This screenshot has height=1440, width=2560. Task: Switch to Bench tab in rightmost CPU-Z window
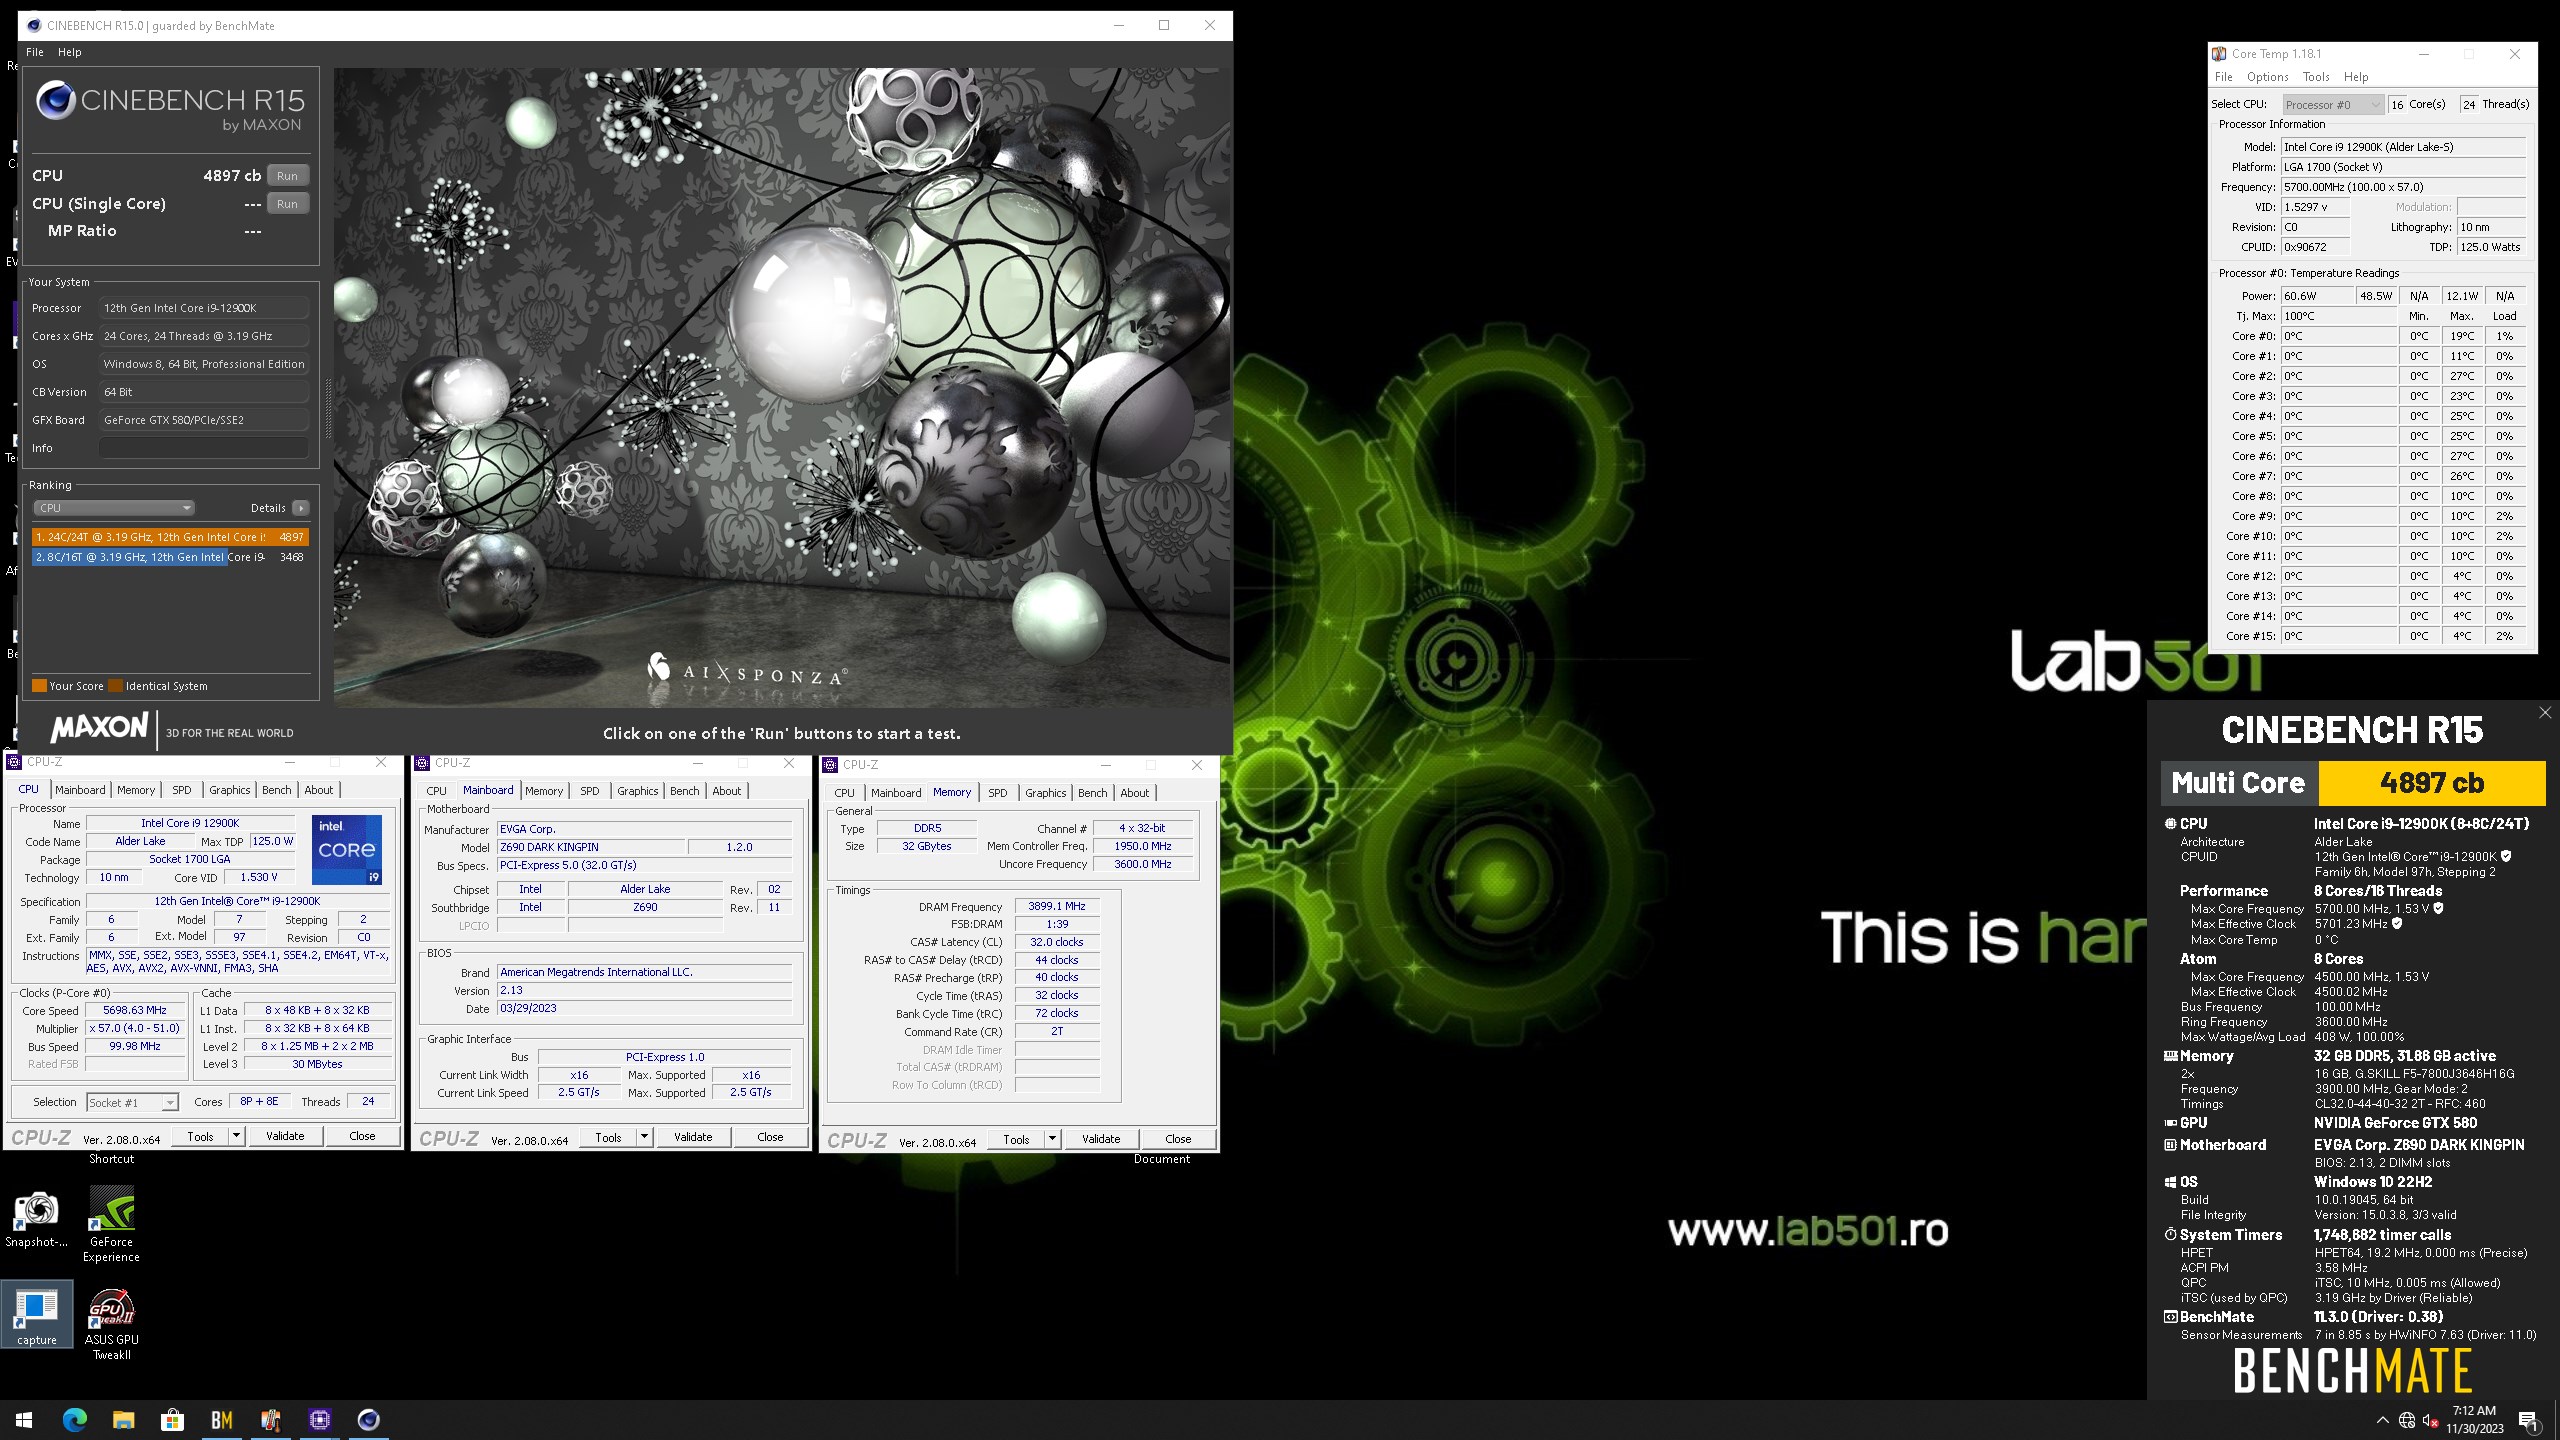(1092, 793)
